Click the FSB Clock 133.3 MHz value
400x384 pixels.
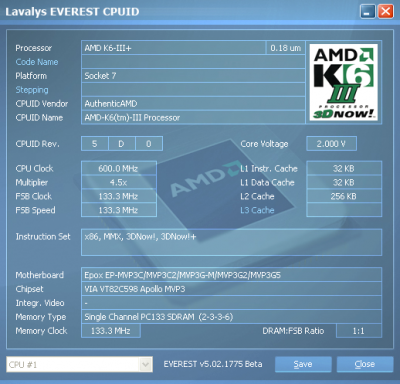tap(119, 196)
